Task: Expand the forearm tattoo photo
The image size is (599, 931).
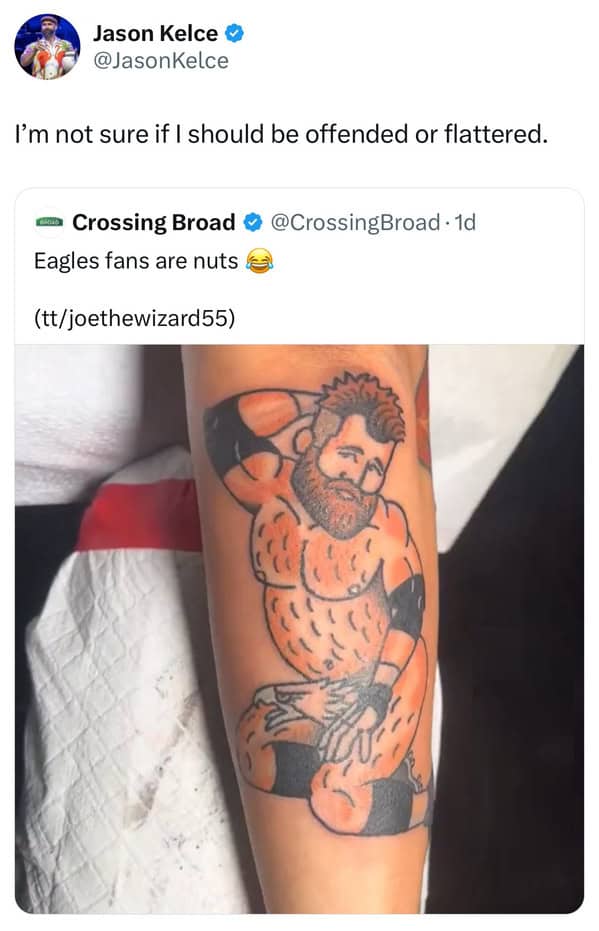Action: tap(299, 629)
